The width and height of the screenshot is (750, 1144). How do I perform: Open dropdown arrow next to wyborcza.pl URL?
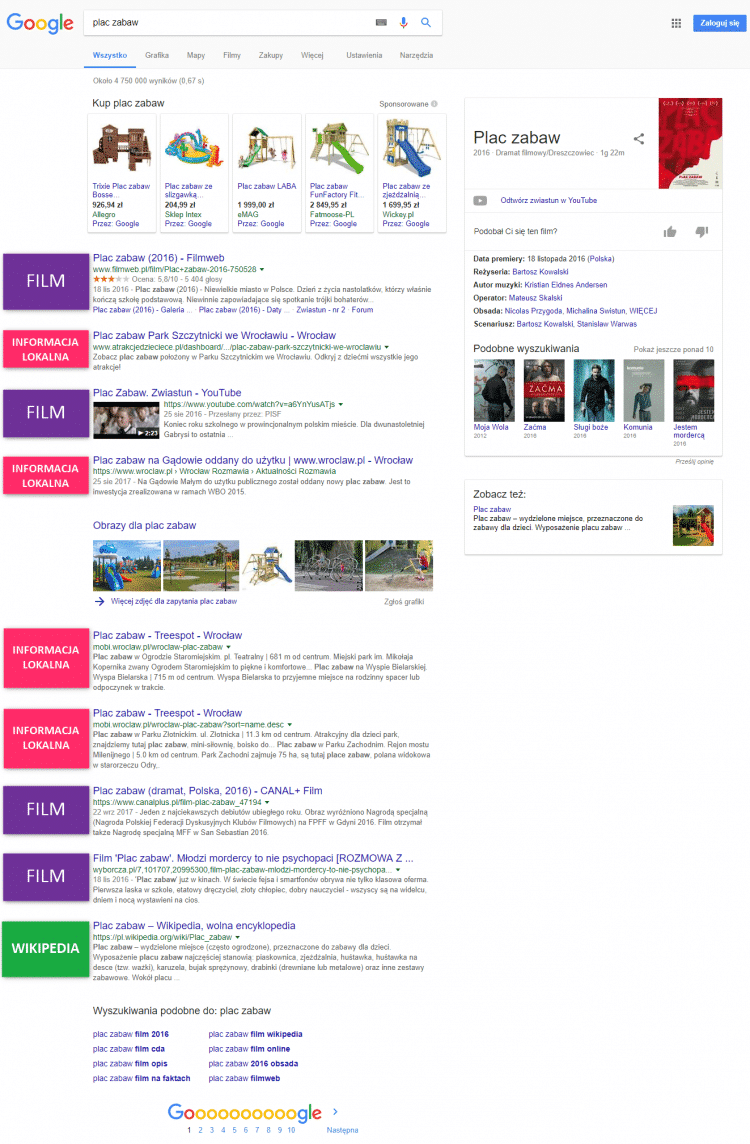click(x=398, y=870)
